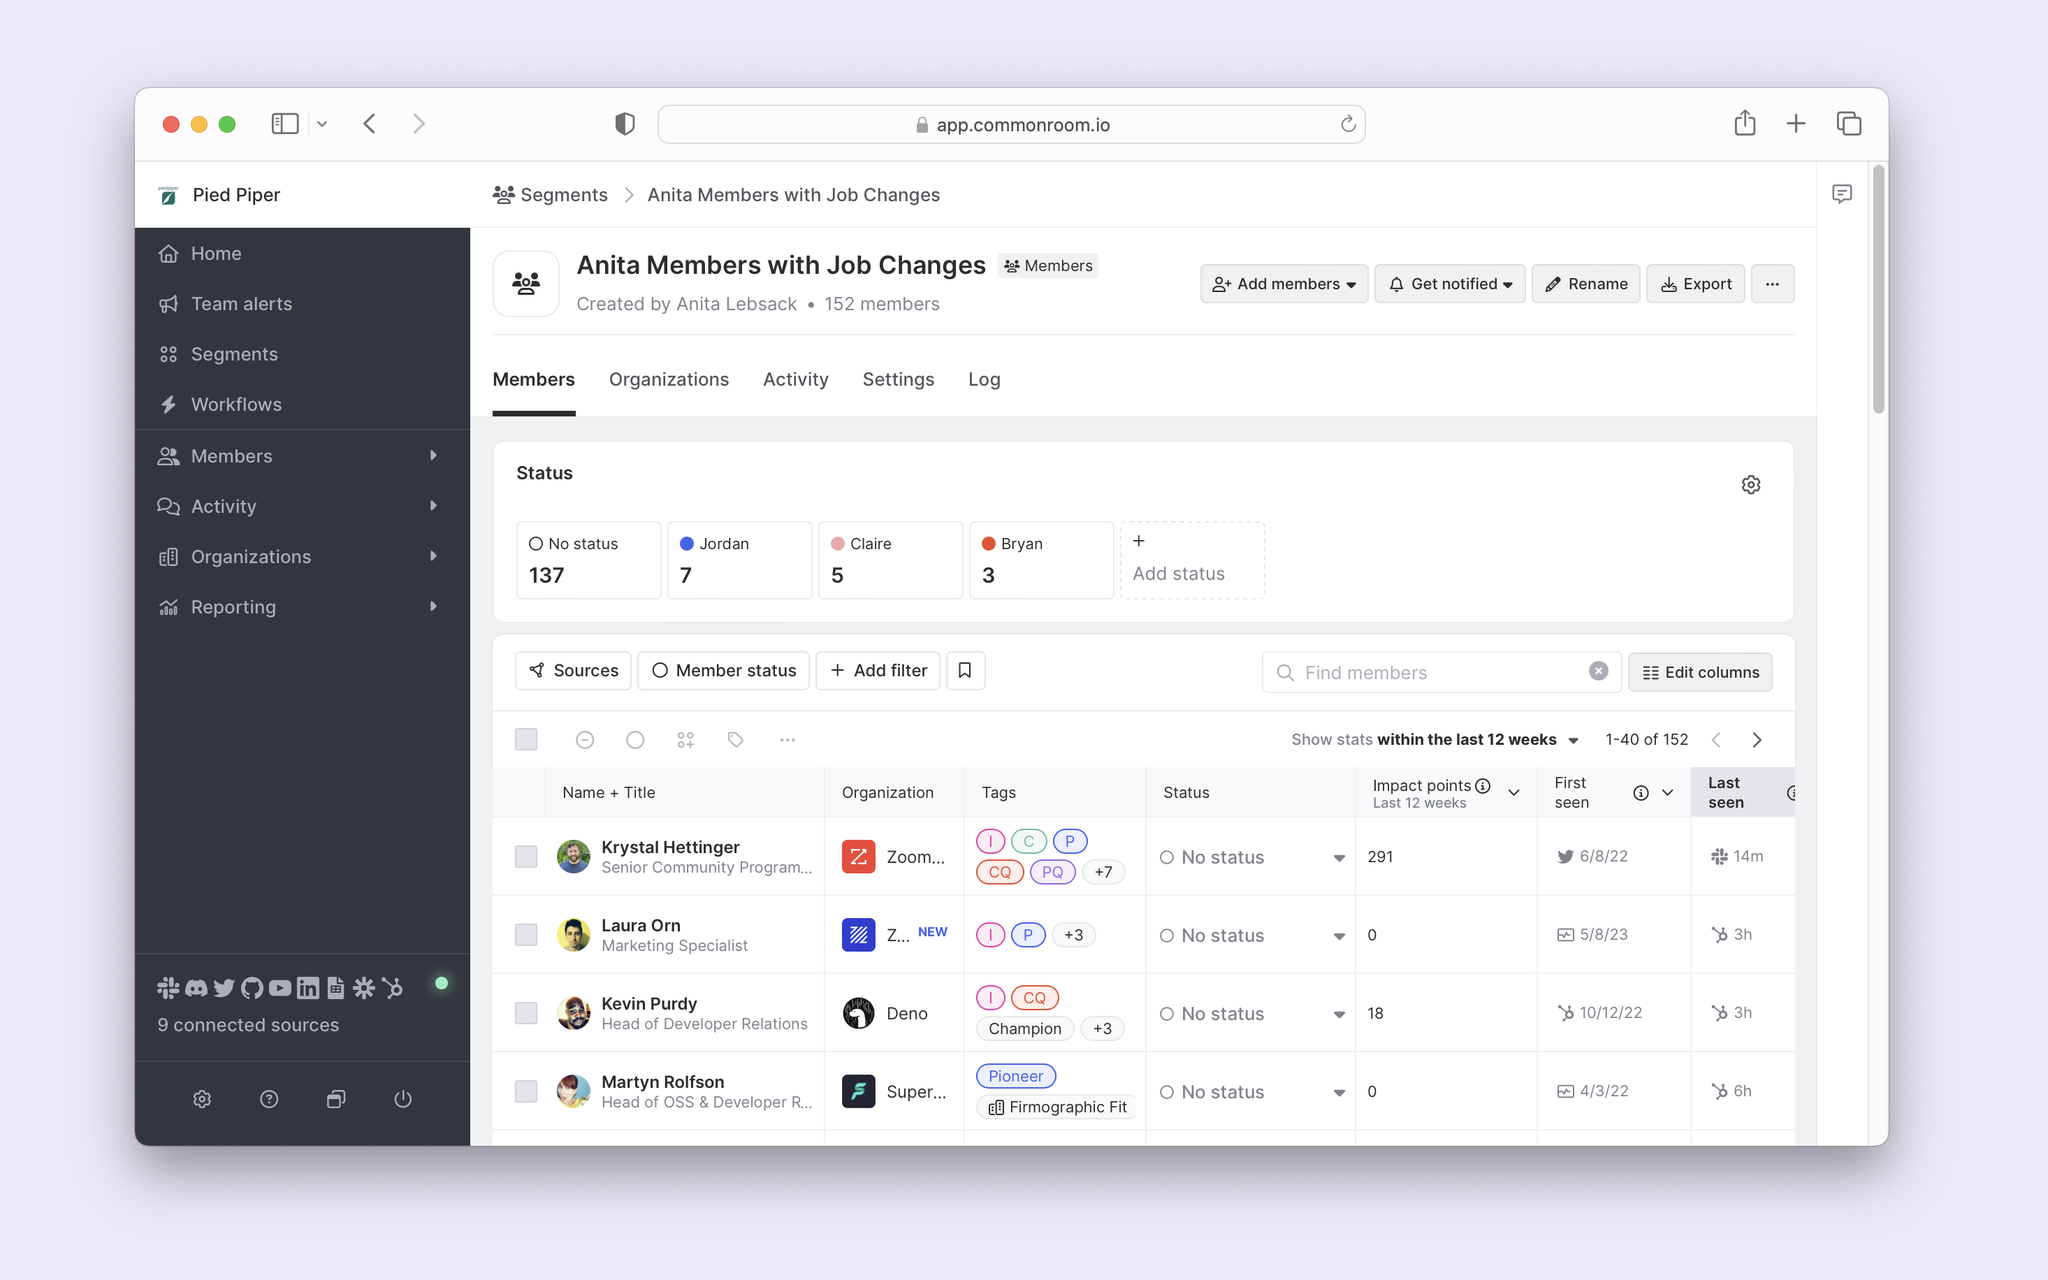The height and width of the screenshot is (1280, 2048).
Task: Click the Team alerts megaphone icon
Action: 168,304
